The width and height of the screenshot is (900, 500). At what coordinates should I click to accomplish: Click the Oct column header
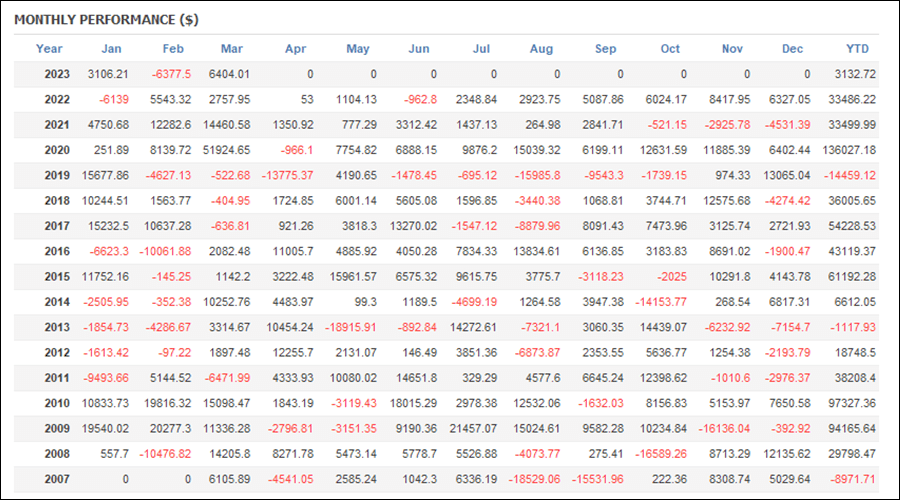coord(670,49)
